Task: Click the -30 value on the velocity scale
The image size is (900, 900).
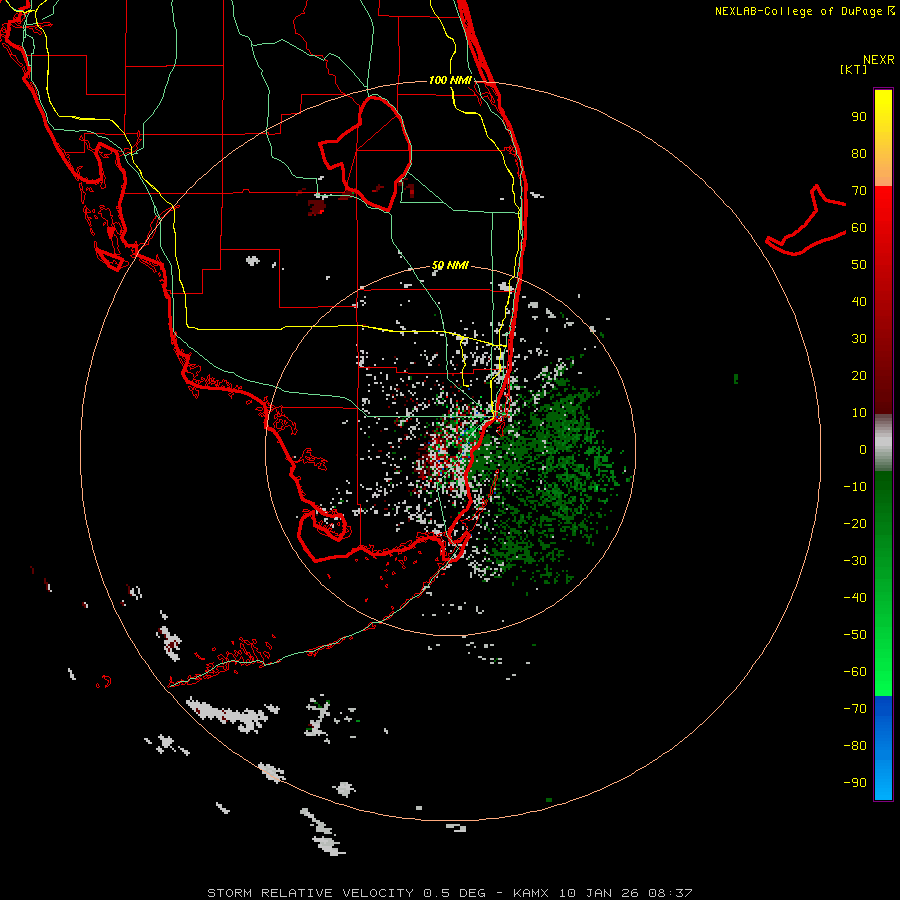Action: tap(855, 561)
